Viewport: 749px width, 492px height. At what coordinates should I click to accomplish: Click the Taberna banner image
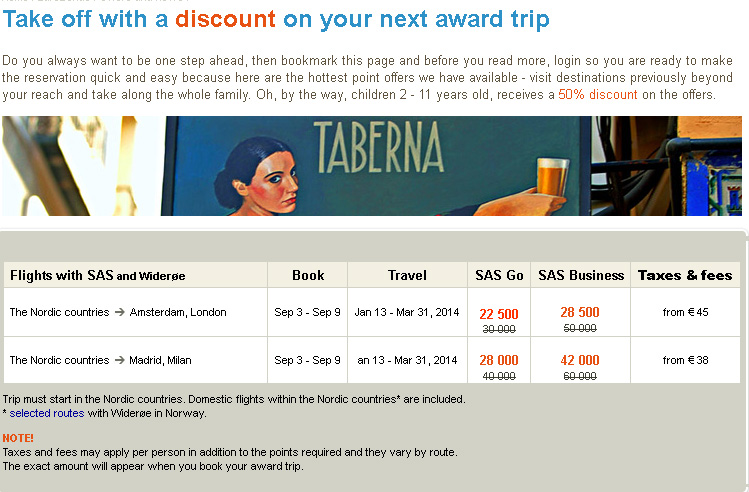(x=371, y=166)
